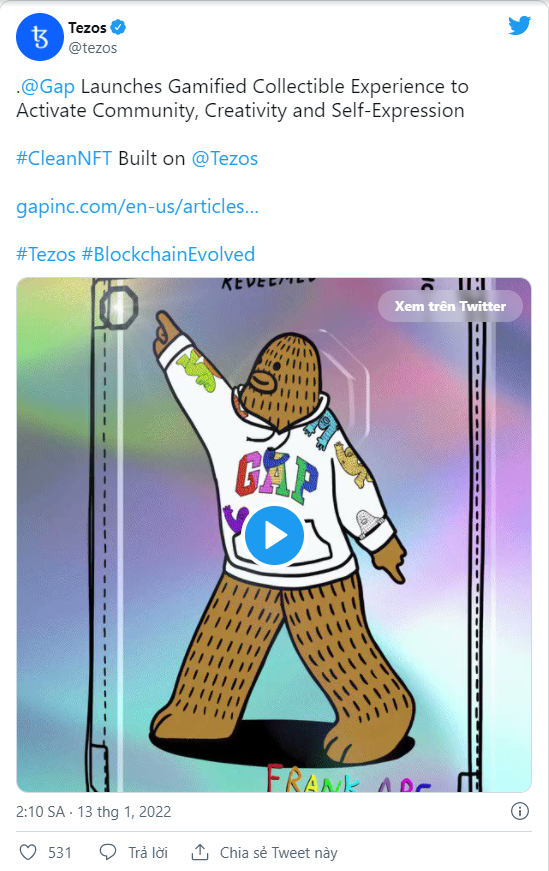Screen dimensions: 549x871
Task: Open the #CleanNFT hashtag
Action: pyautogui.click(x=64, y=158)
